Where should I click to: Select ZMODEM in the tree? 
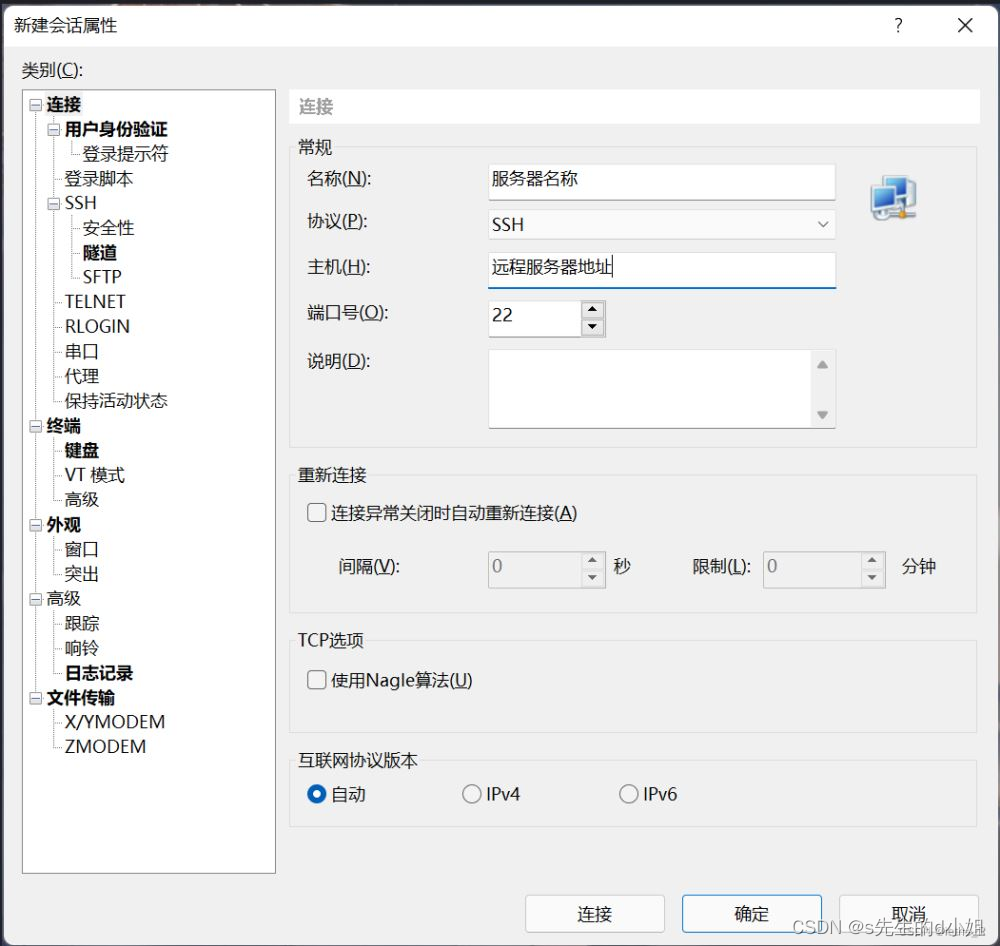pyautogui.click(x=105, y=747)
